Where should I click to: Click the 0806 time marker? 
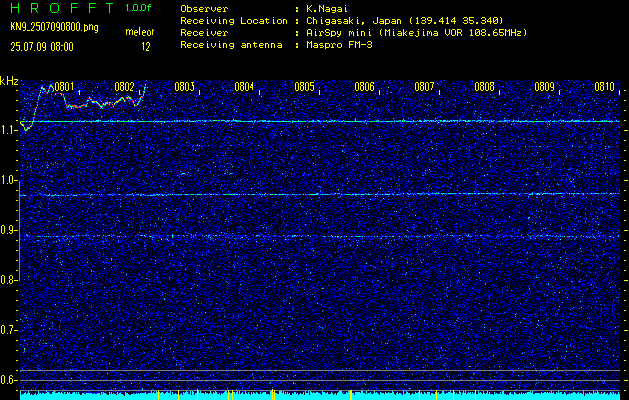coord(364,87)
